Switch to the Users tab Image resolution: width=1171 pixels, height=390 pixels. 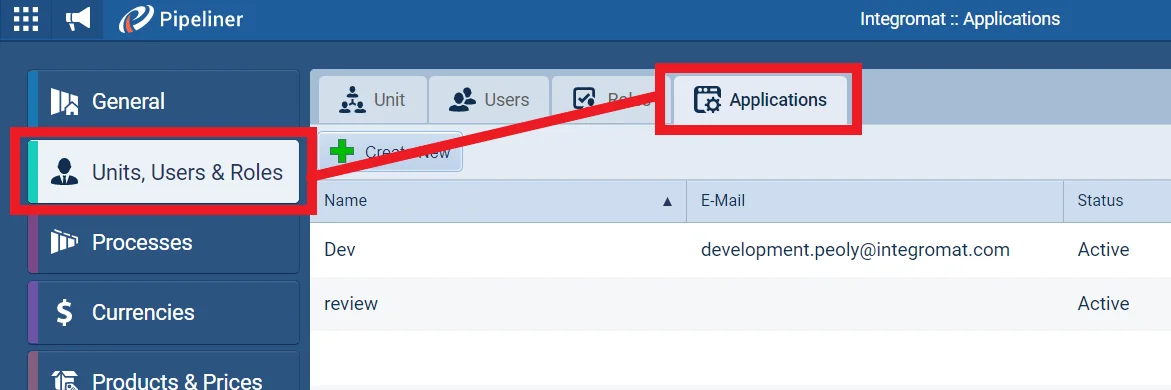489,100
